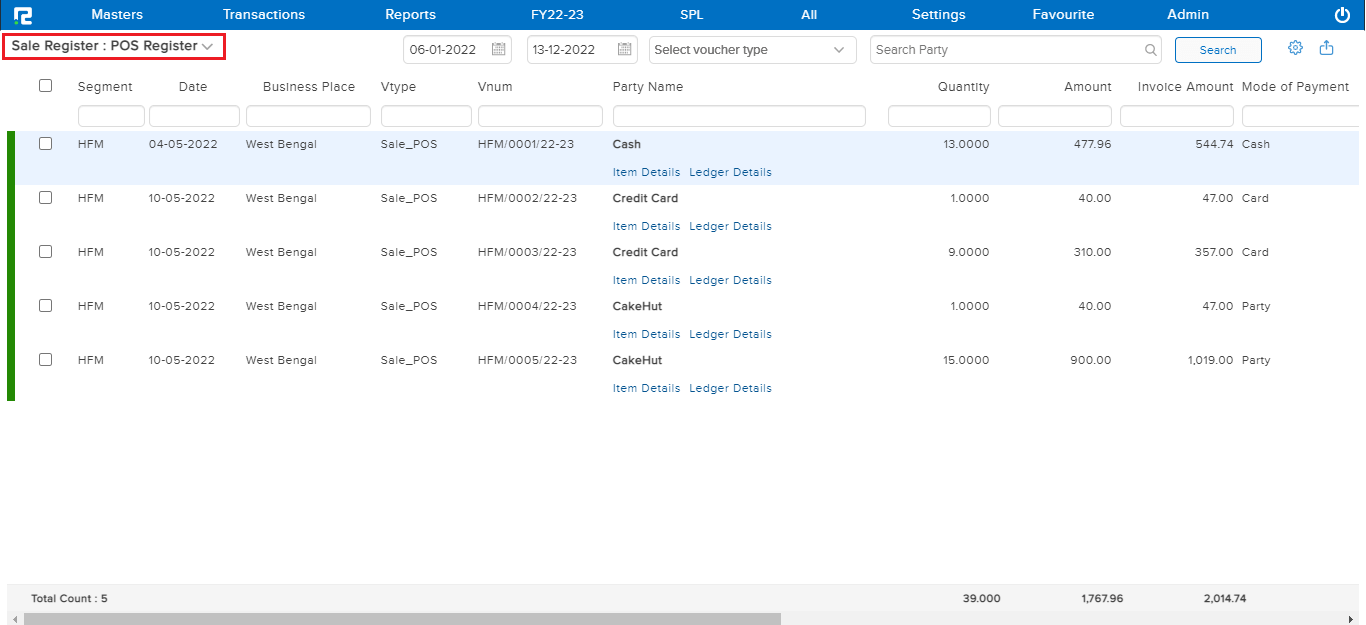
Task: Click the magnifier icon in Search Party field
Action: (1150, 49)
